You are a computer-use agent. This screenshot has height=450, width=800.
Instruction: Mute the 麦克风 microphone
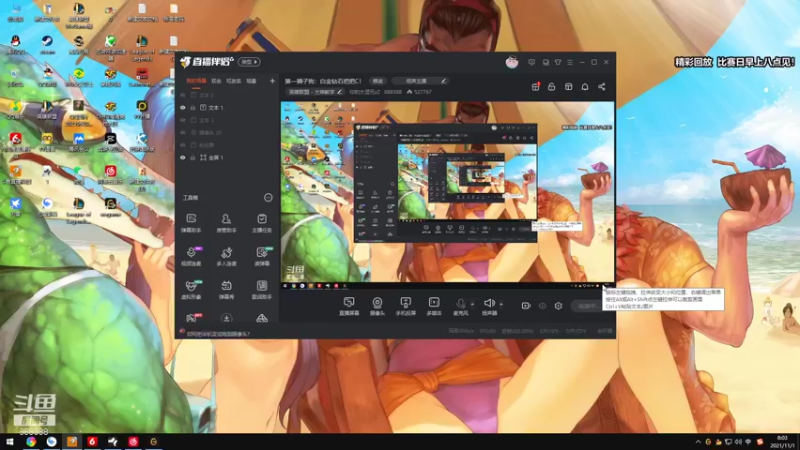pyautogui.click(x=460, y=306)
